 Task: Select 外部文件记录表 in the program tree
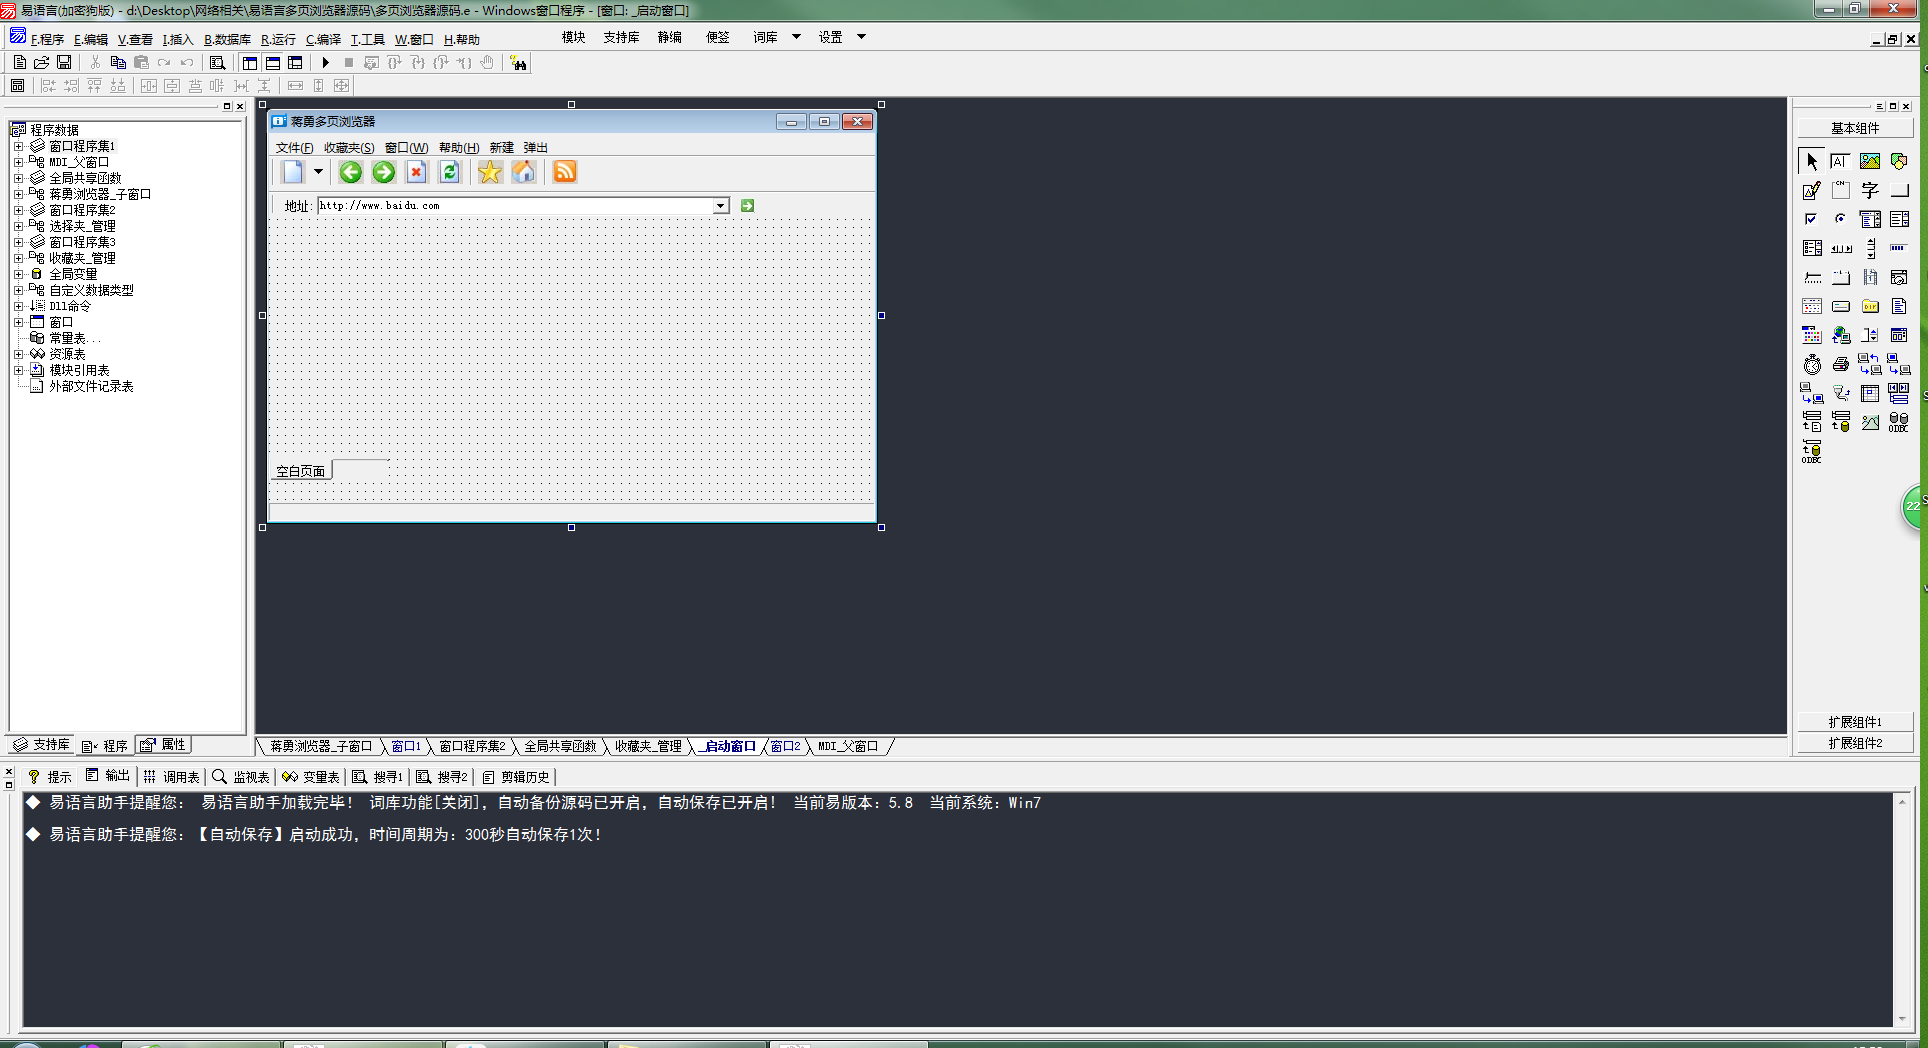coord(91,386)
